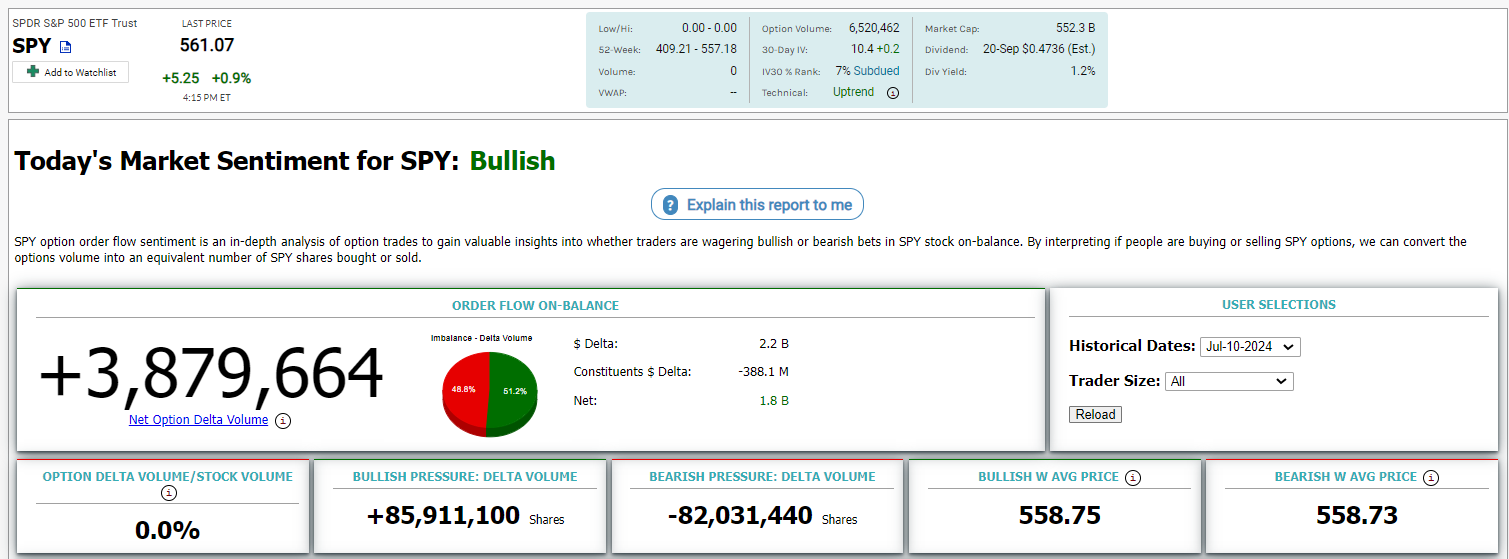
Task: Click the green plus Add to Watchlist icon
Action: (x=33, y=72)
